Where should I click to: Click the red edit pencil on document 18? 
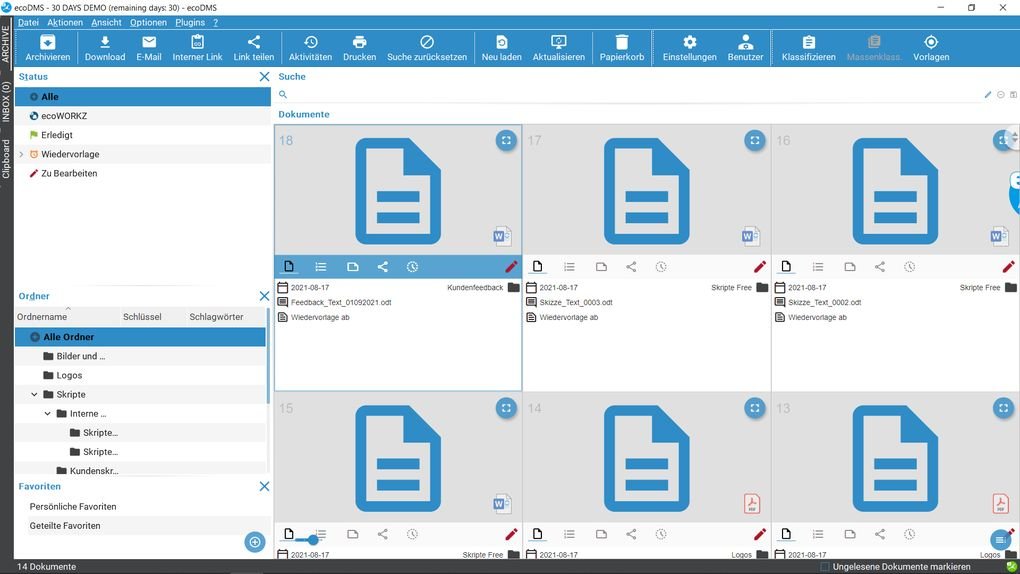(x=511, y=267)
